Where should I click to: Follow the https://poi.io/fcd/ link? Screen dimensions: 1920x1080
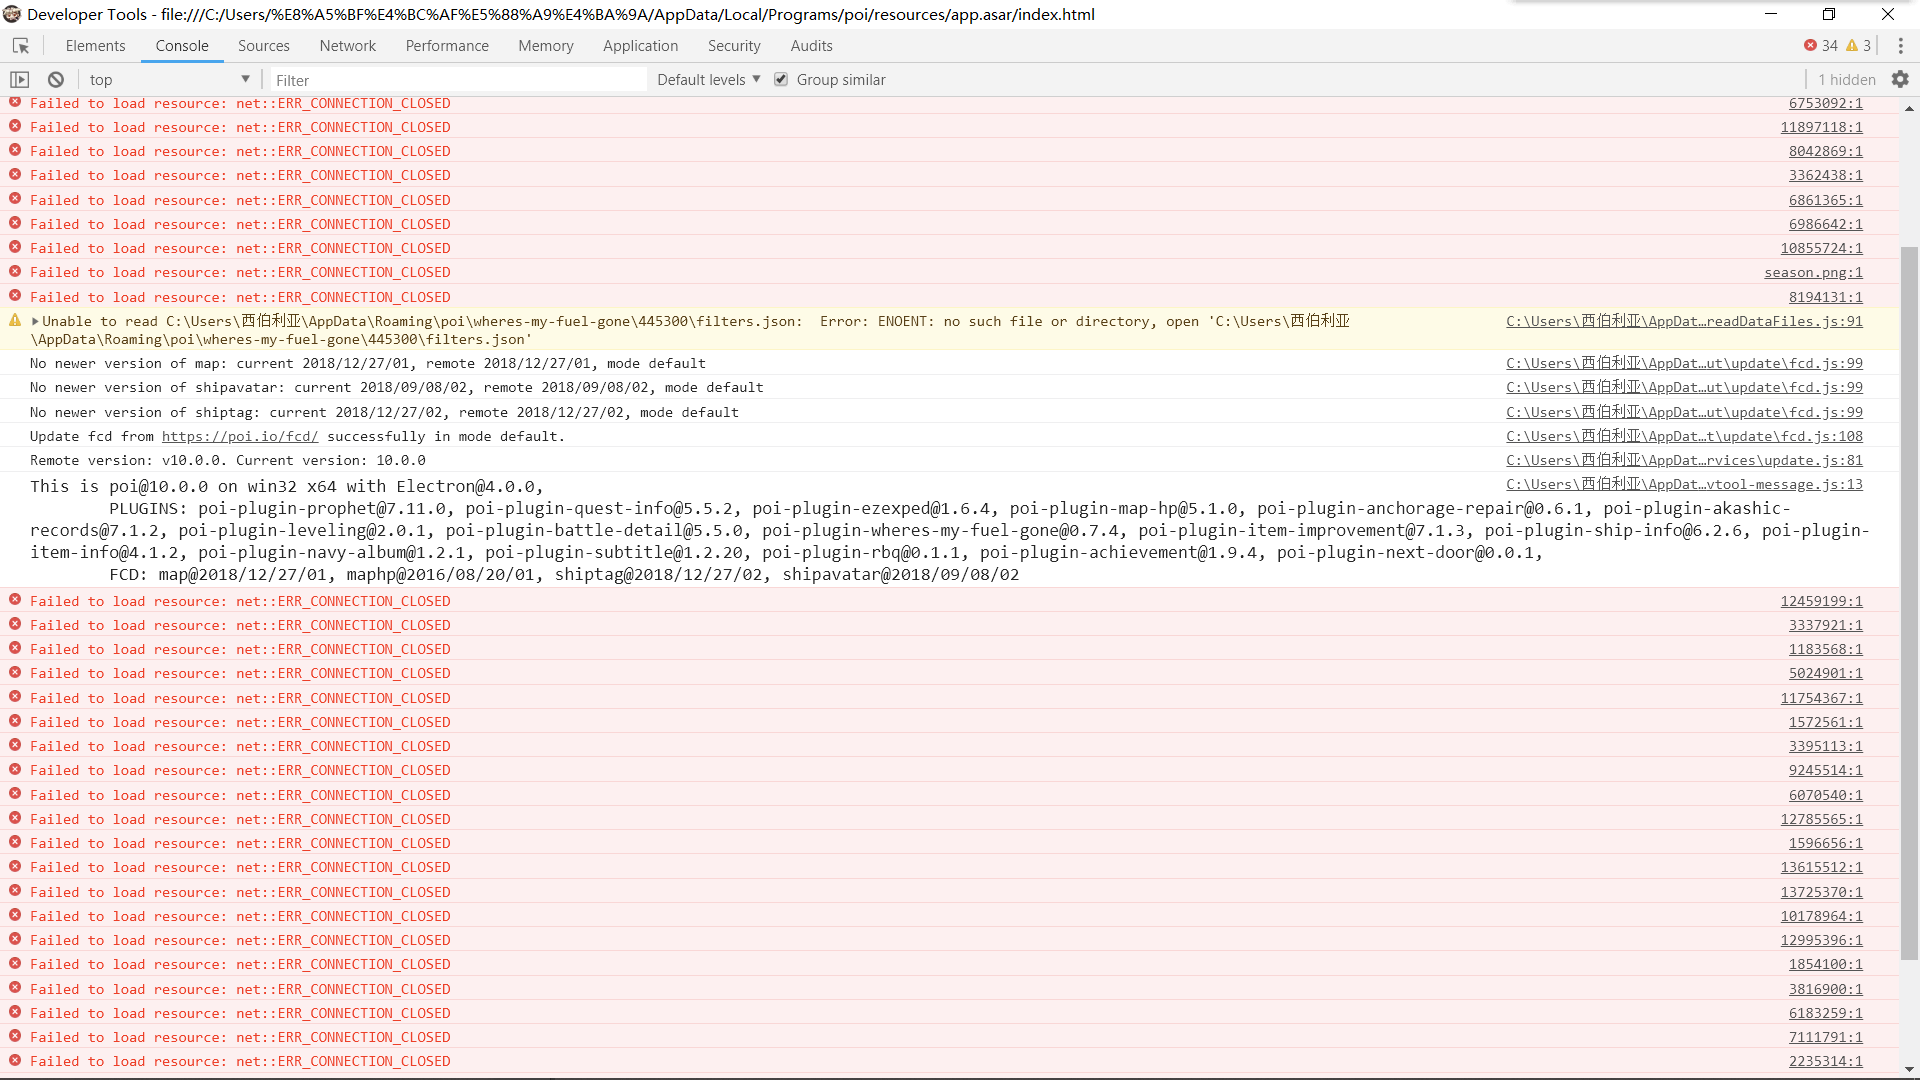click(x=239, y=436)
